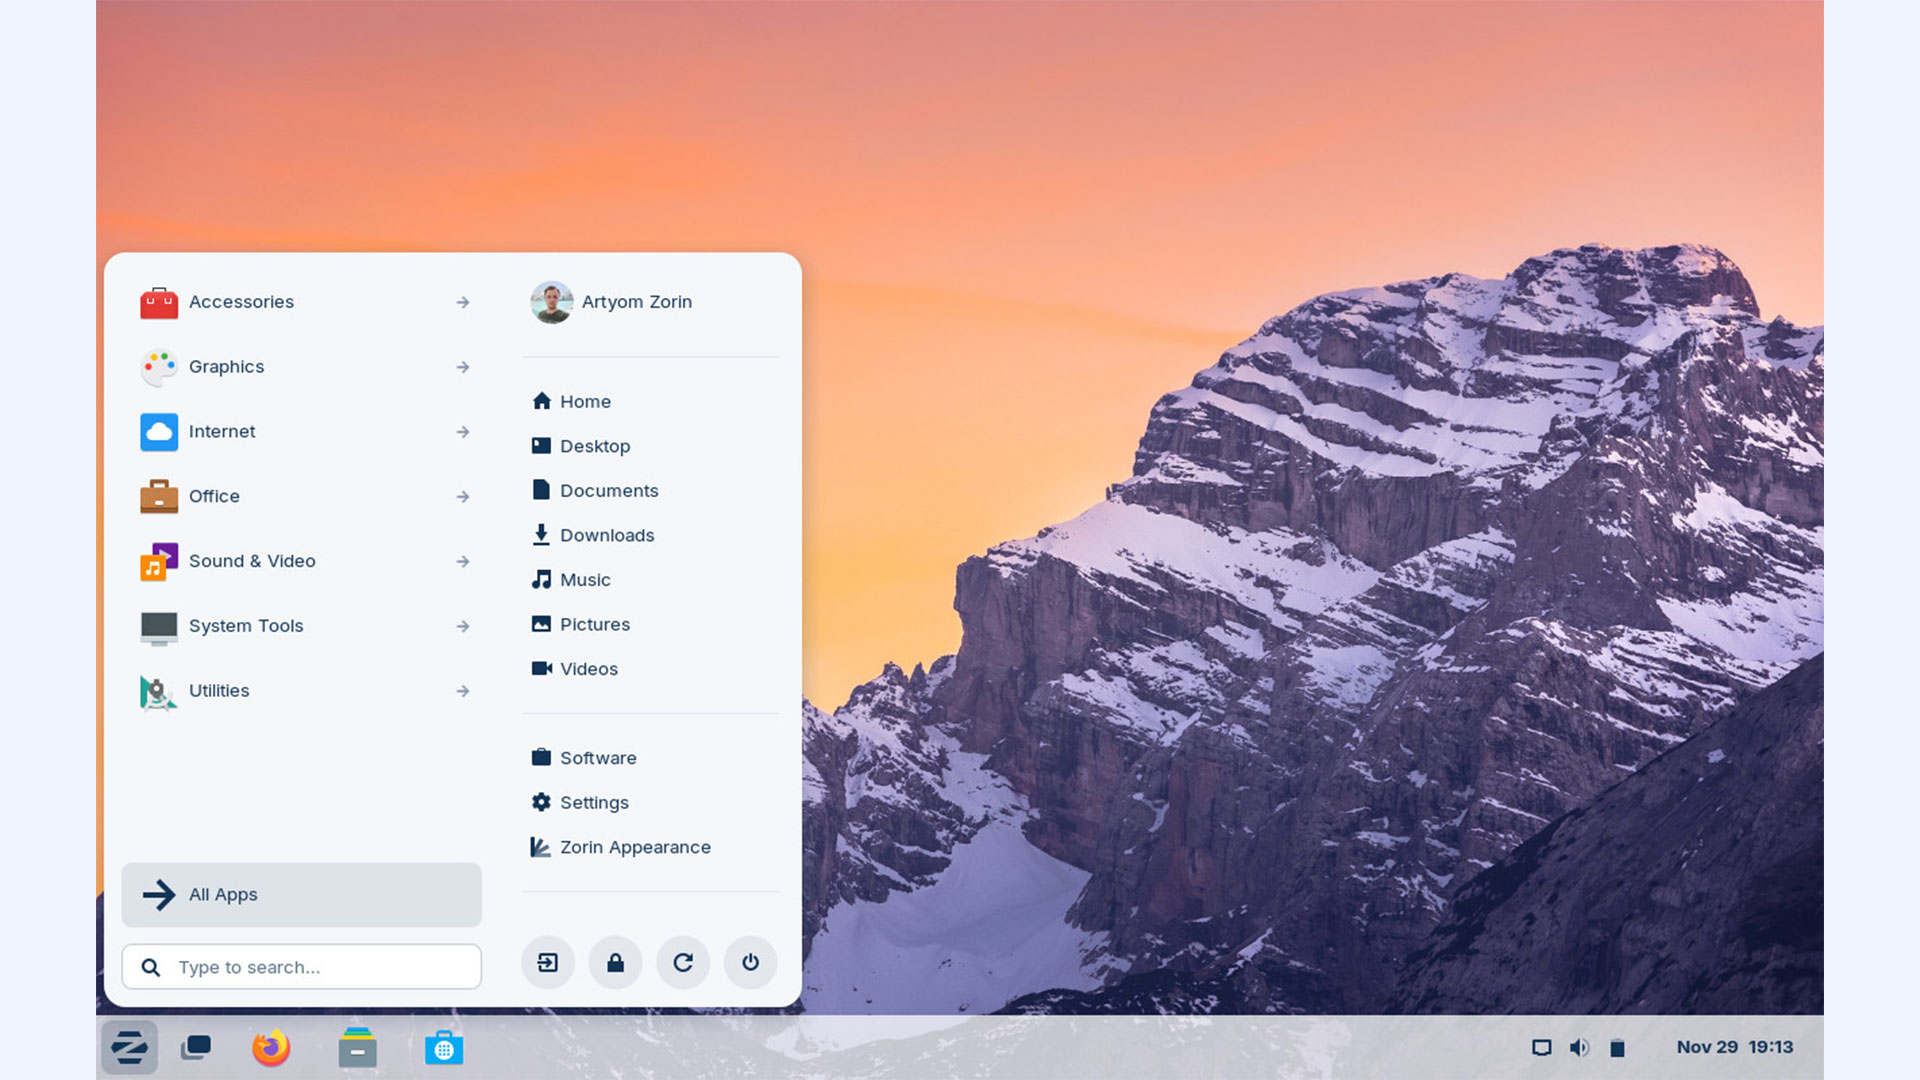
Task: Expand System Tools submenu arrow
Action: [463, 626]
